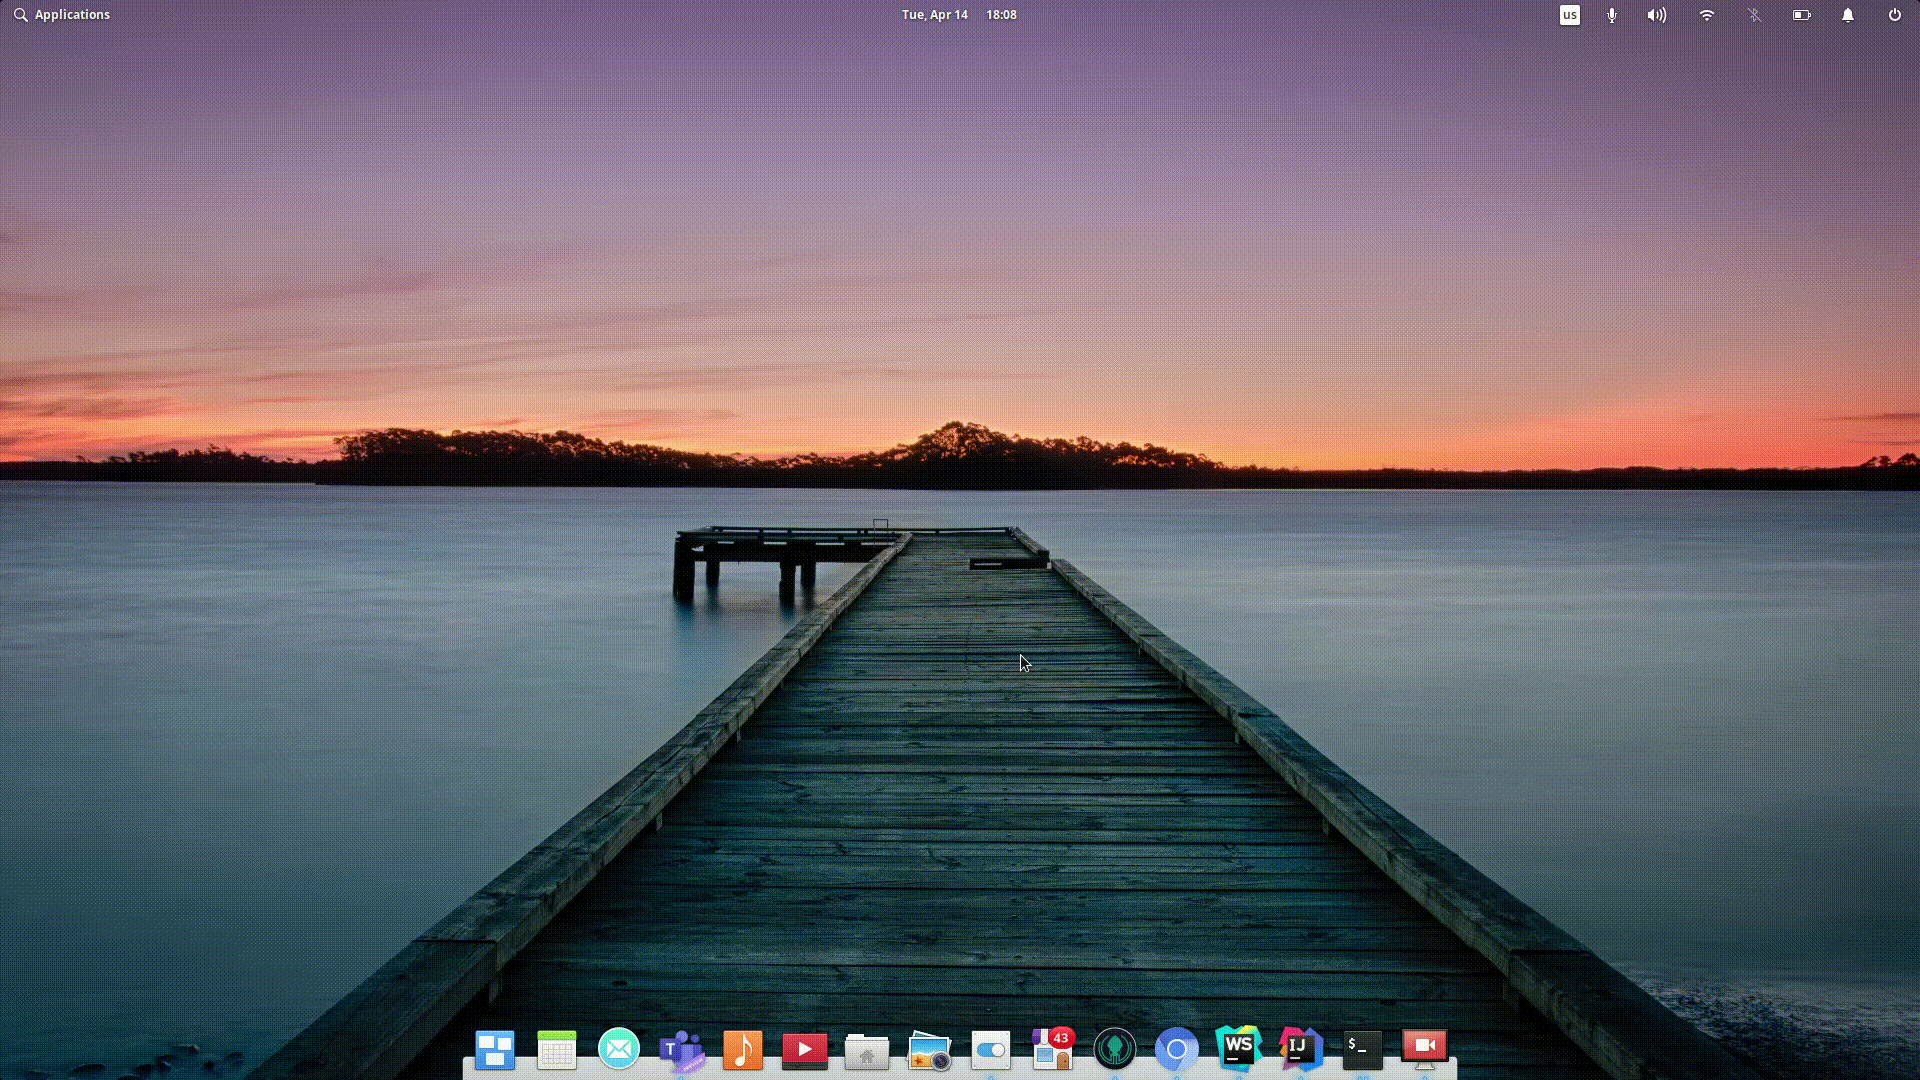This screenshot has height=1080, width=1920.
Task: Launch the Calendar app from the dock
Action: pos(557,1049)
